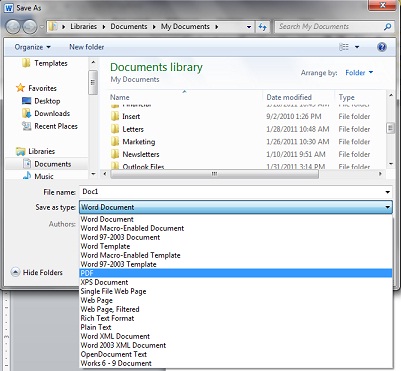The image size is (401, 371).
Task: Click the Insert folder icon
Action: [x=115, y=116]
